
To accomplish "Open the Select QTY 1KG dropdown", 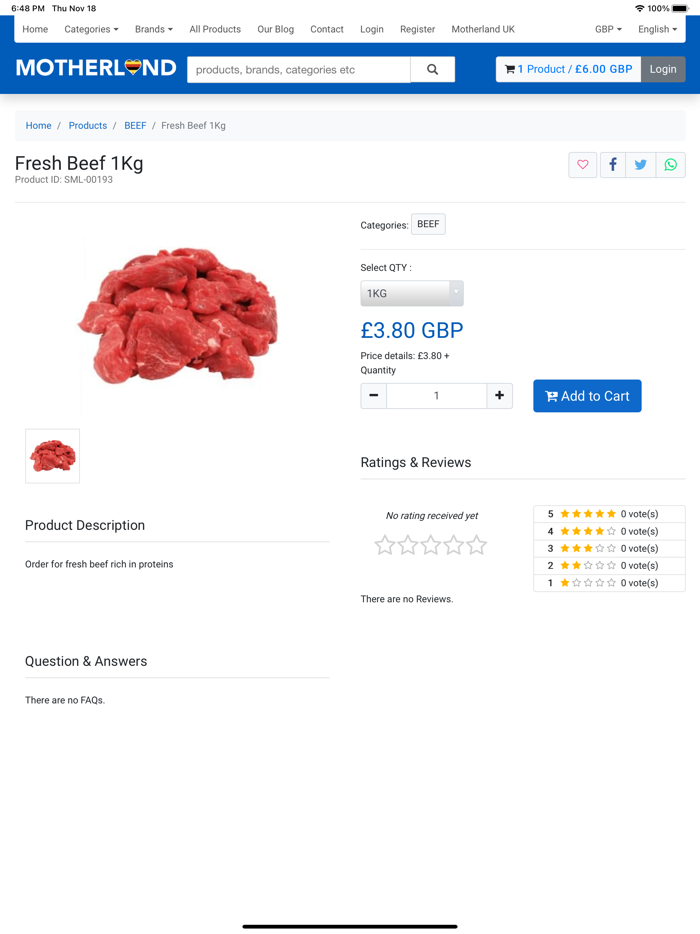I will tap(411, 293).
